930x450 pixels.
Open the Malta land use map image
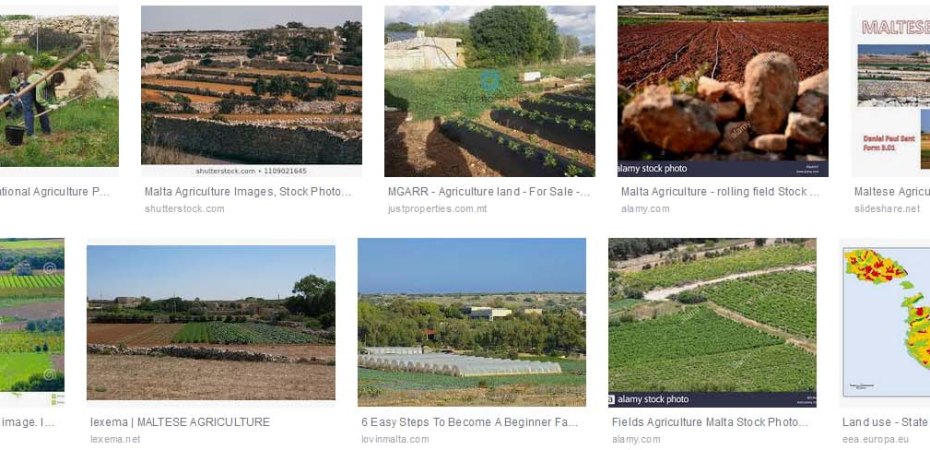point(886,322)
